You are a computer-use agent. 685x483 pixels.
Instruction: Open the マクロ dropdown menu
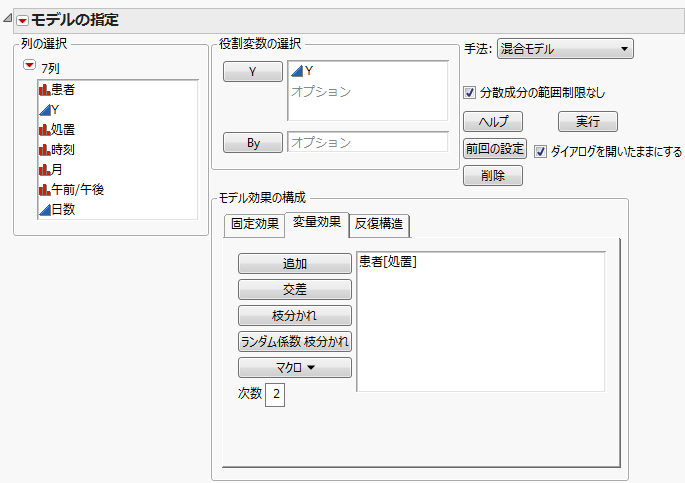[x=294, y=367]
